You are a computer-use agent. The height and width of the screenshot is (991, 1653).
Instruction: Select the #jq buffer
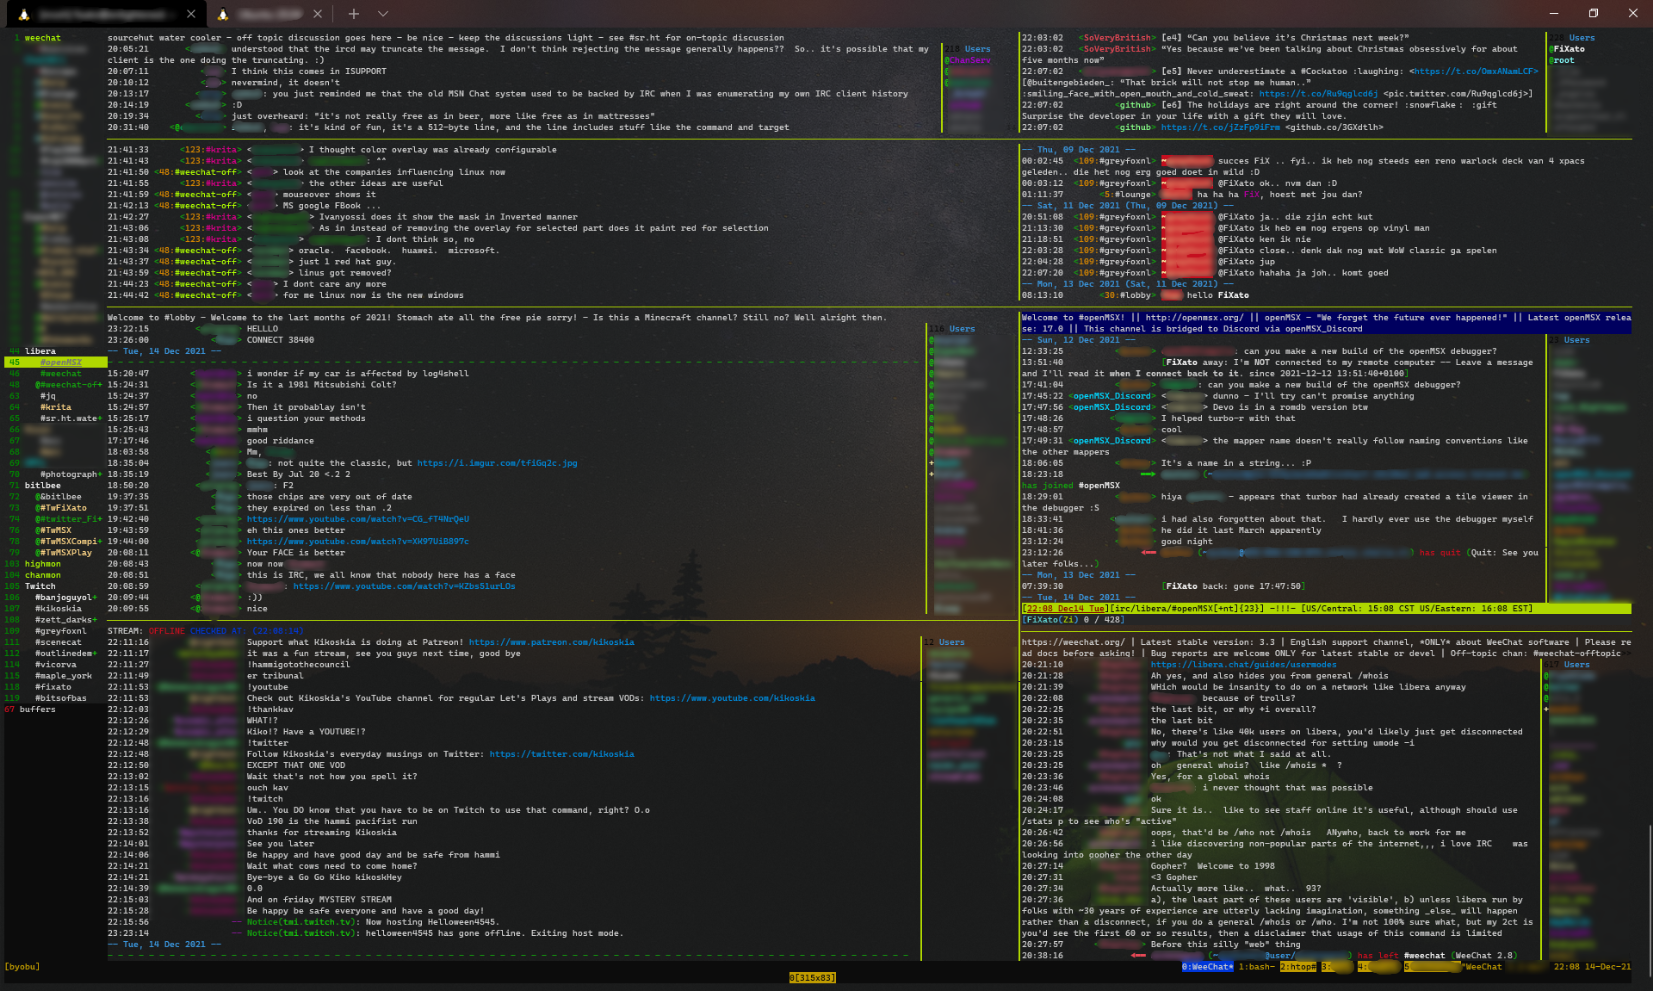[x=48, y=396]
